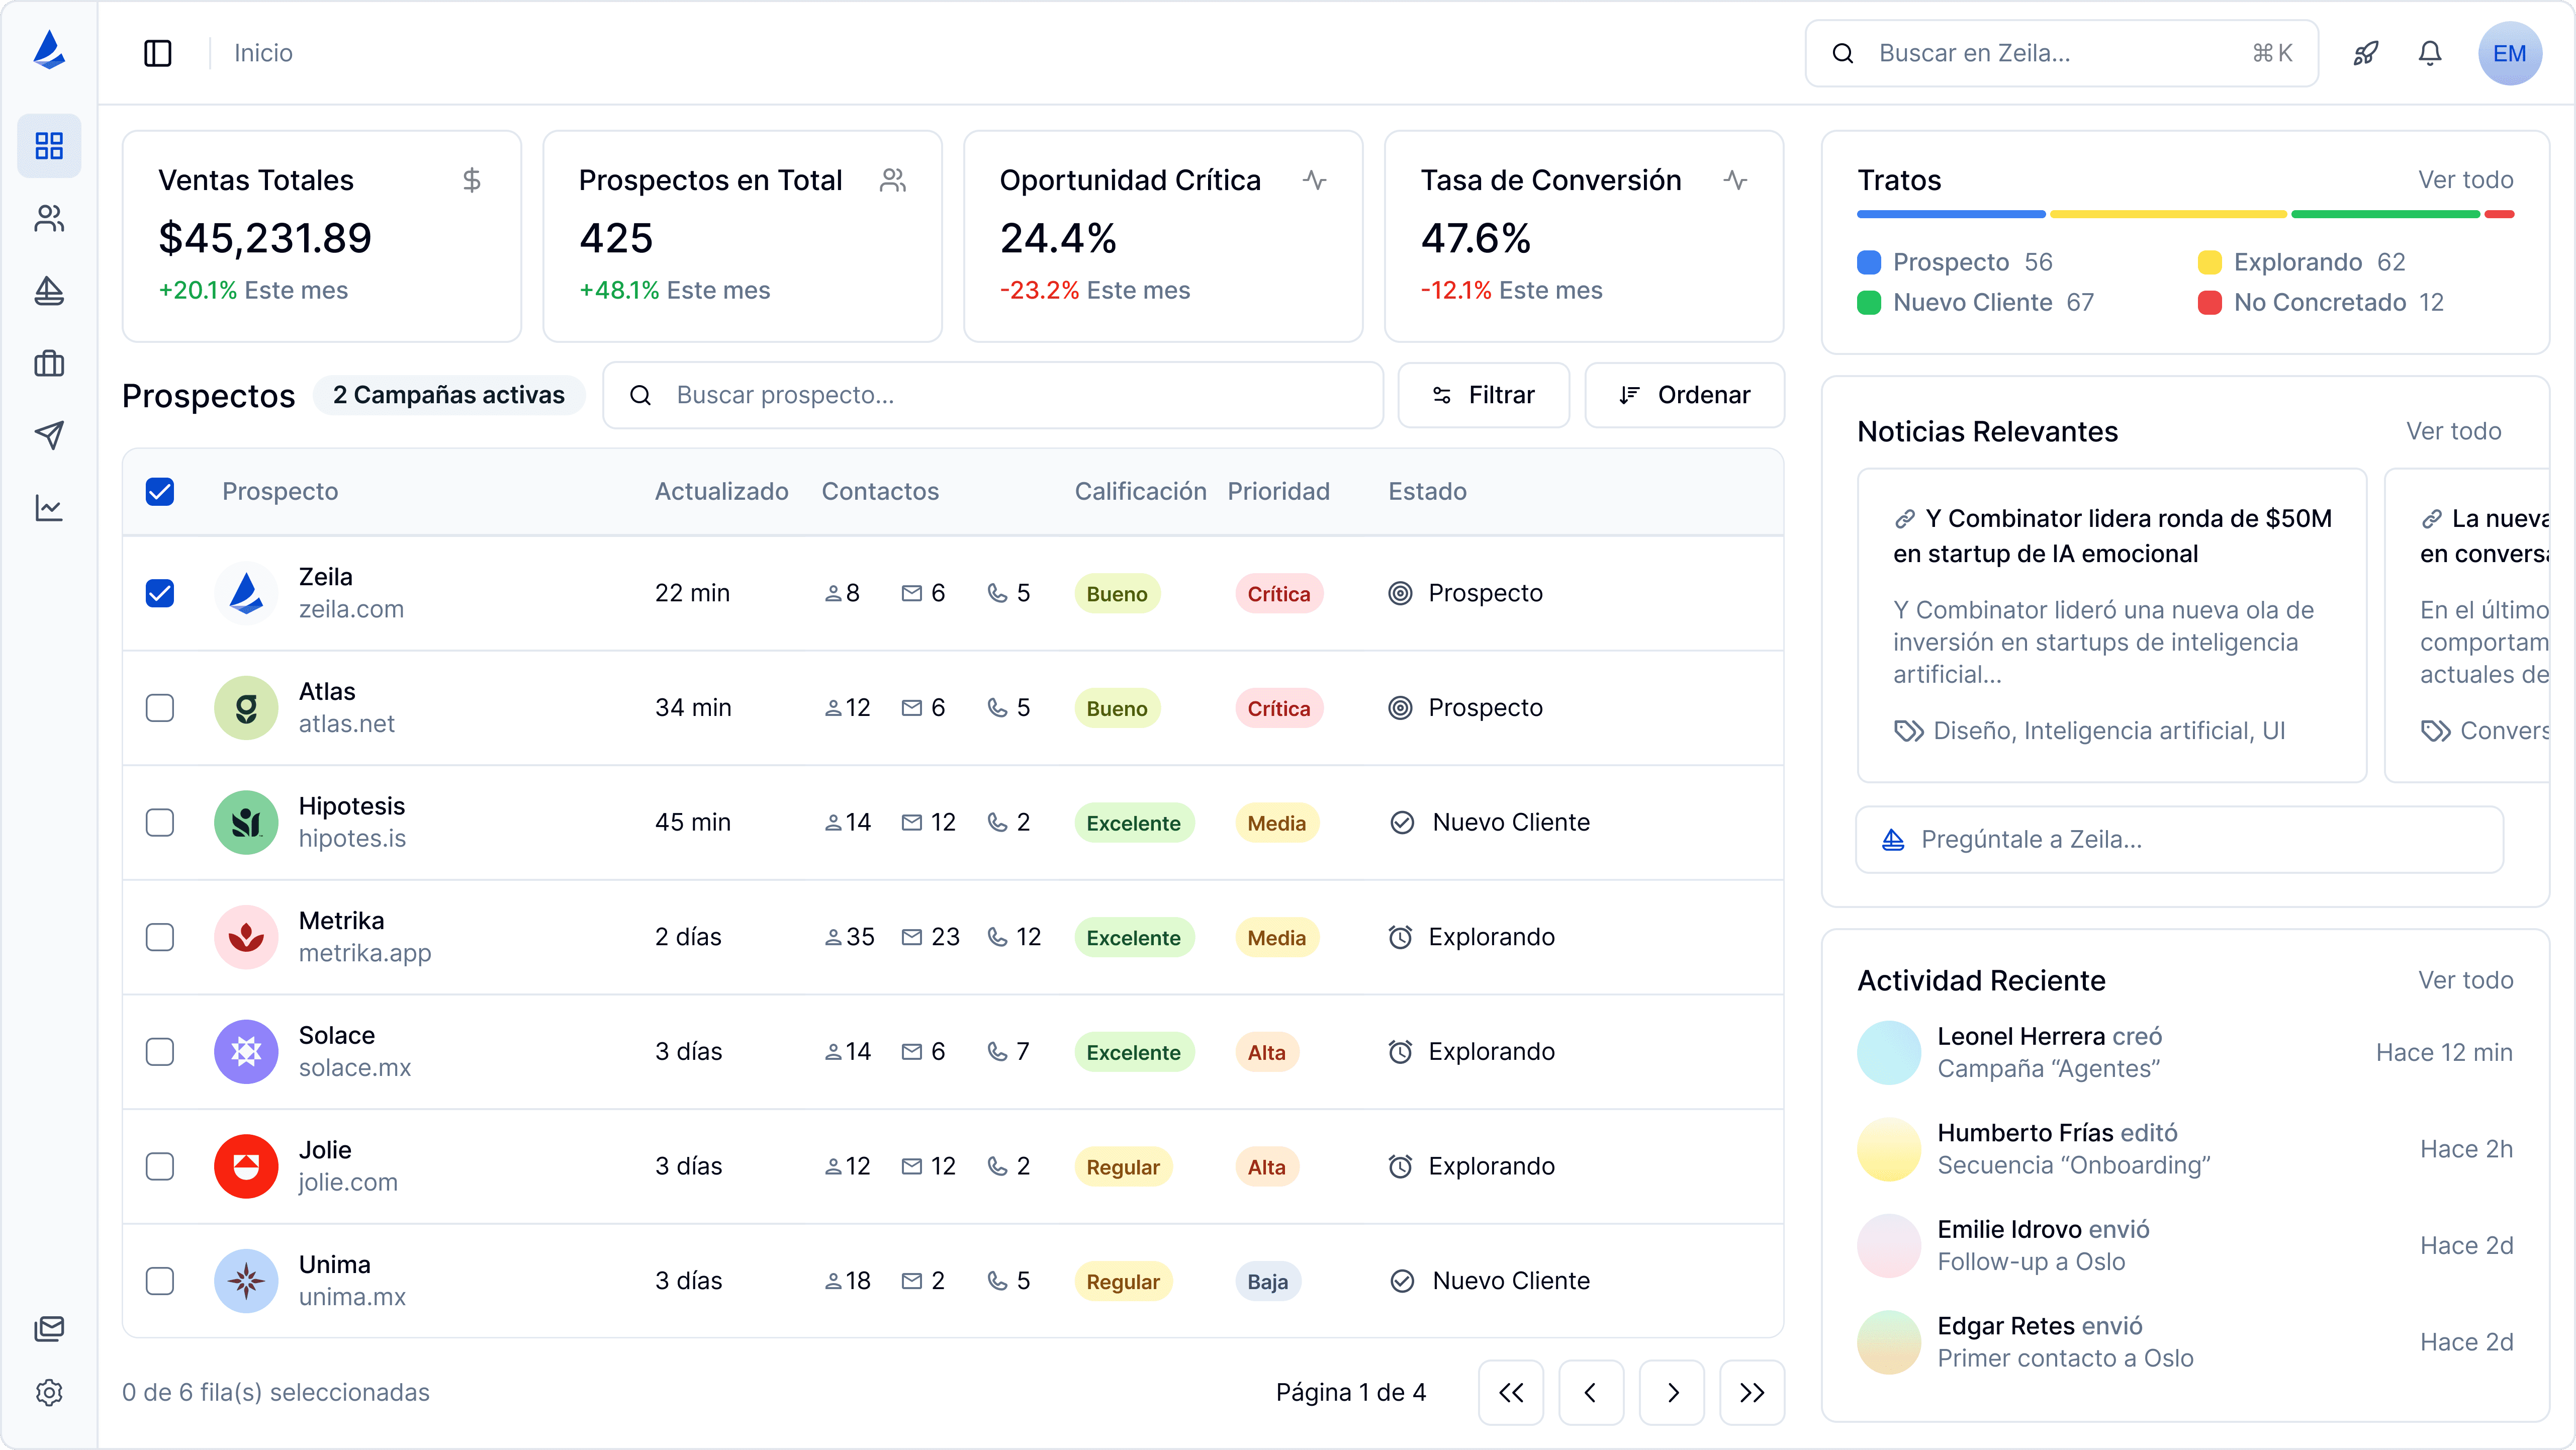Open settings gear in sidebar
Viewport: 2576px width, 1450px height.
tap(49, 1392)
